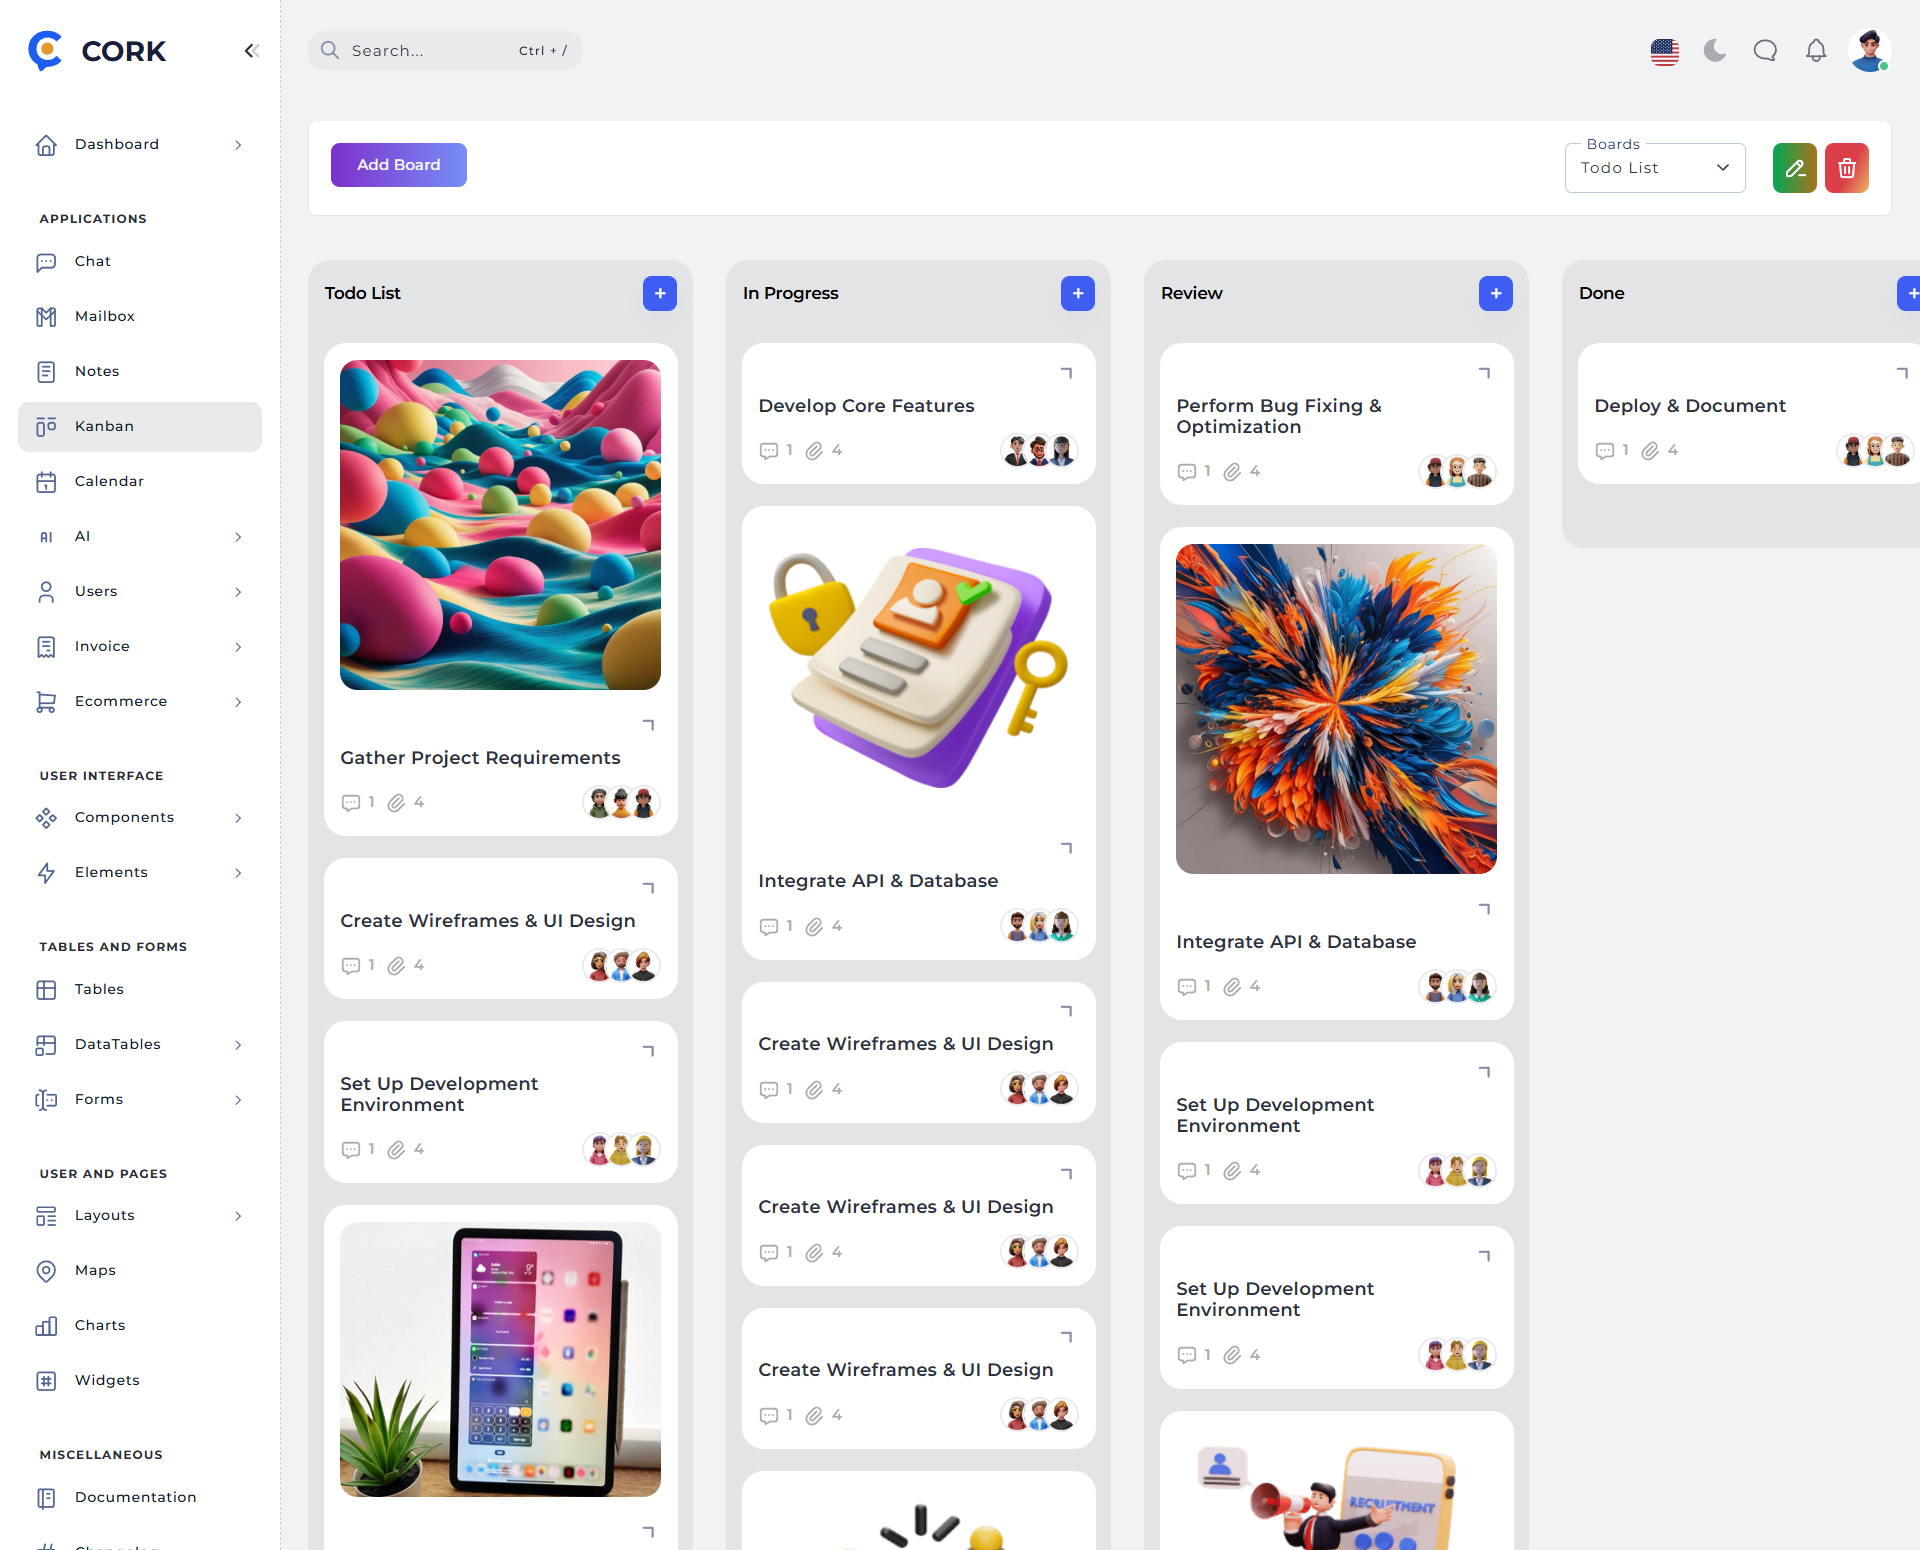Open the Boards dropdown showing Todo List

(1655, 168)
